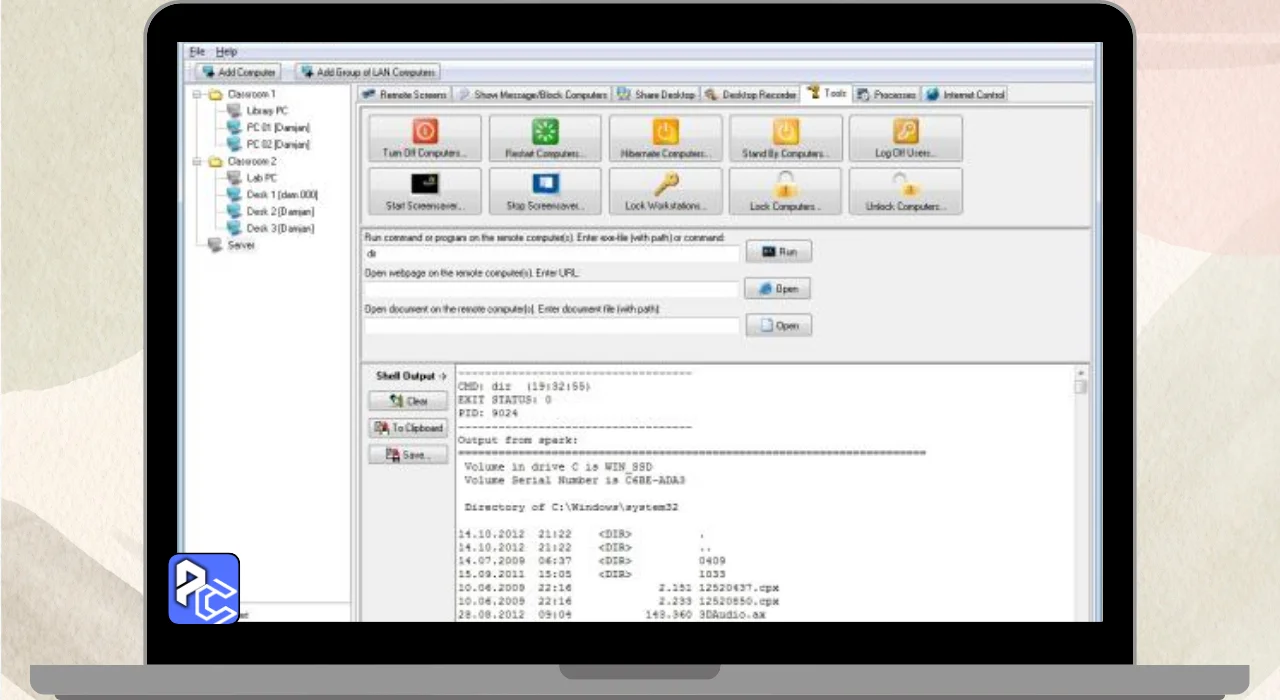Select Desk 2 [Damjan] computer
The image size is (1280, 700).
click(271, 212)
